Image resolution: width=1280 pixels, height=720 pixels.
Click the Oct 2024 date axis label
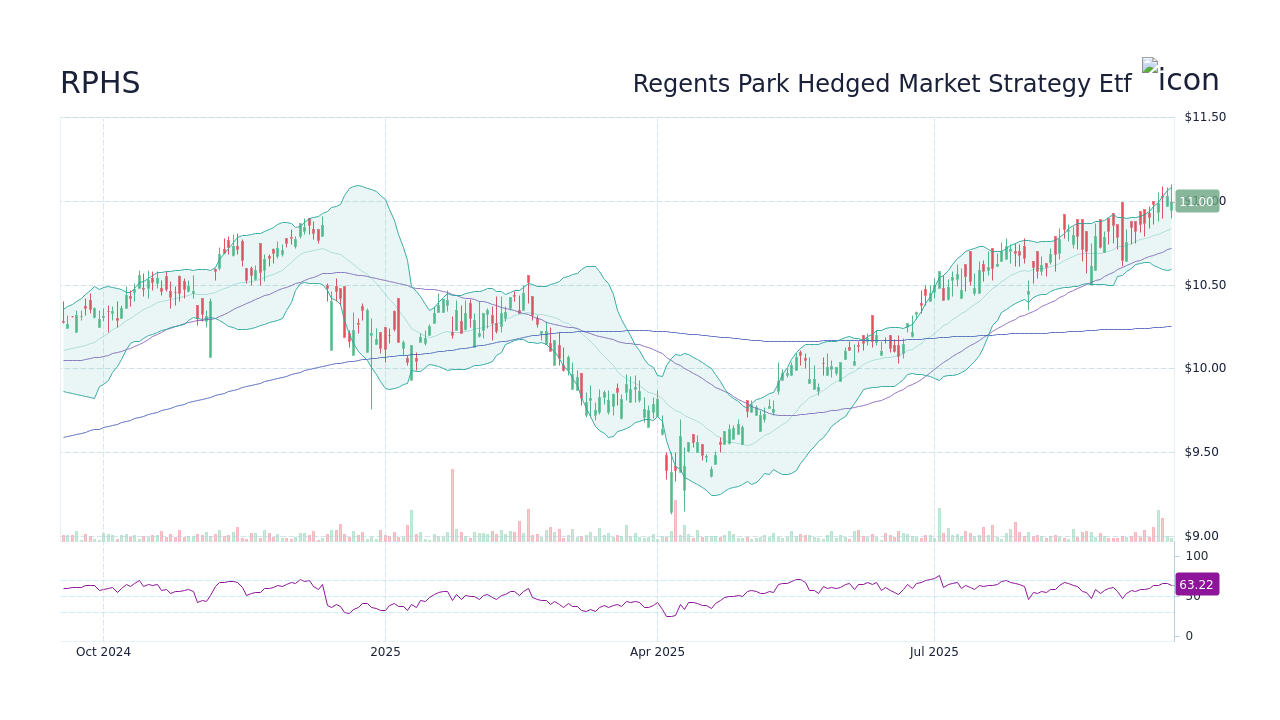pyautogui.click(x=103, y=652)
